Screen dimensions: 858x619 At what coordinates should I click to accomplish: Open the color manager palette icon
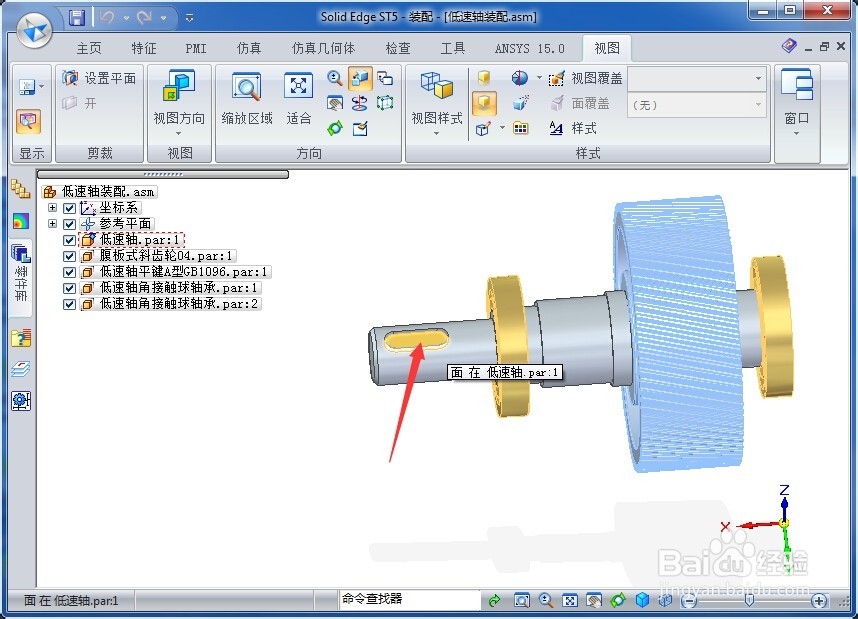[x=520, y=129]
